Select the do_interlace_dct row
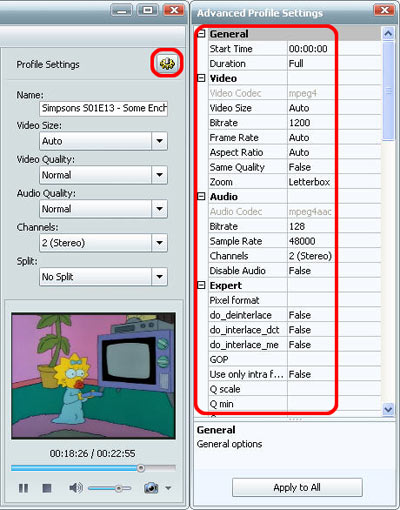400x510 pixels. (x=295, y=330)
